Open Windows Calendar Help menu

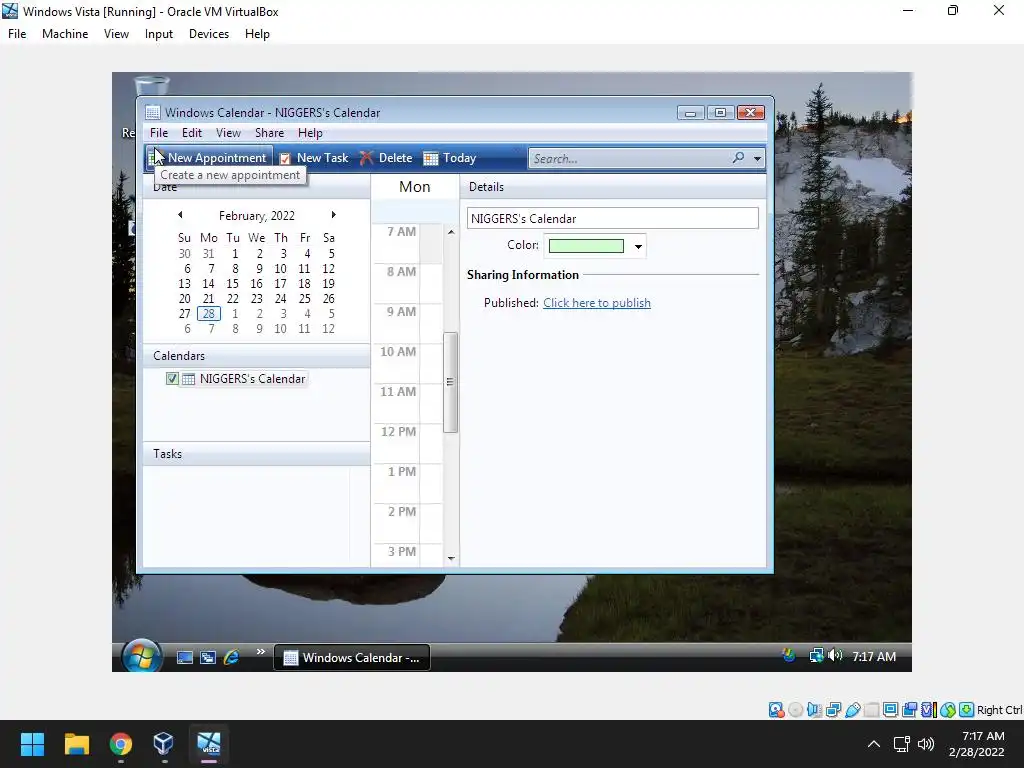[310, 133]
